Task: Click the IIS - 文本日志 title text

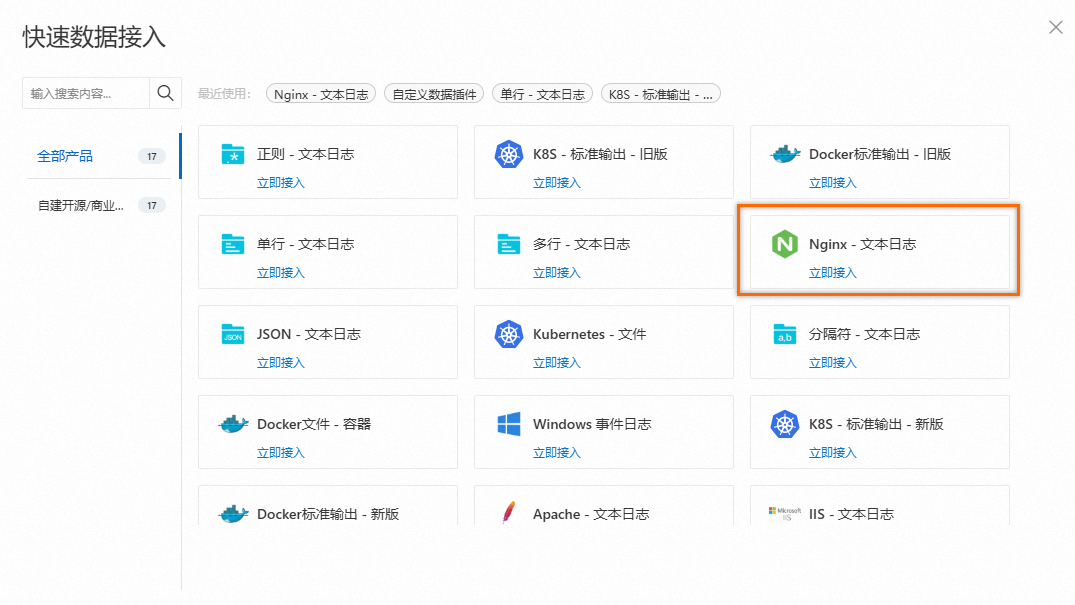Action: click(851, 514)
